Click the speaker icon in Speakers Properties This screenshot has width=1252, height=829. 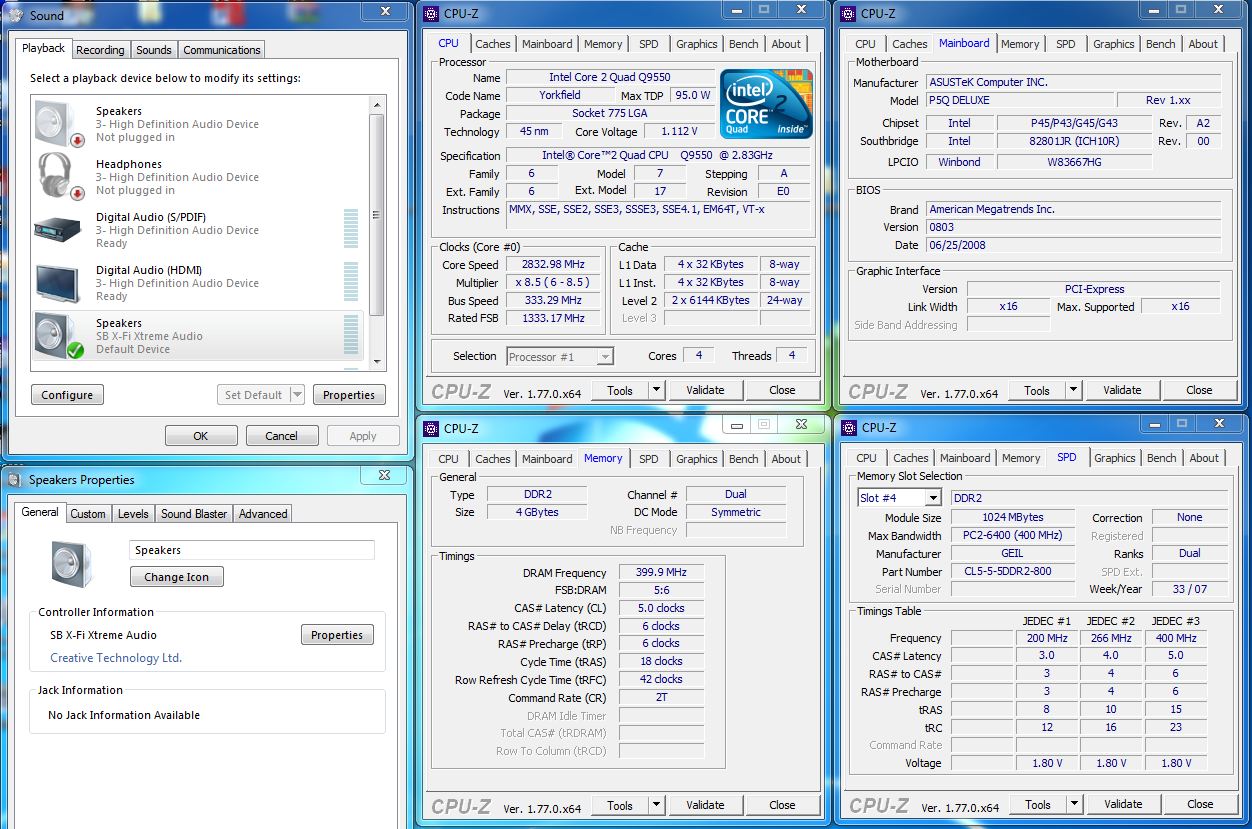(72, 564)
